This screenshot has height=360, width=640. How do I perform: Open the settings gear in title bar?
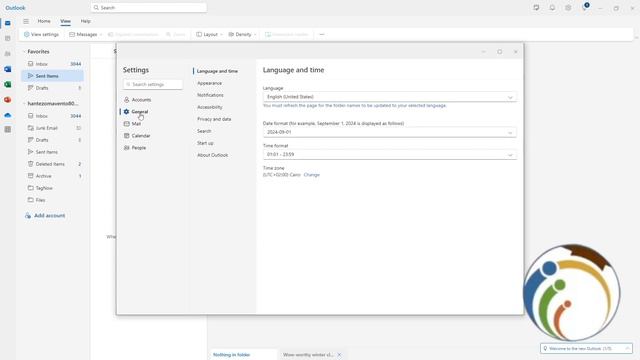tap(568, 8)
